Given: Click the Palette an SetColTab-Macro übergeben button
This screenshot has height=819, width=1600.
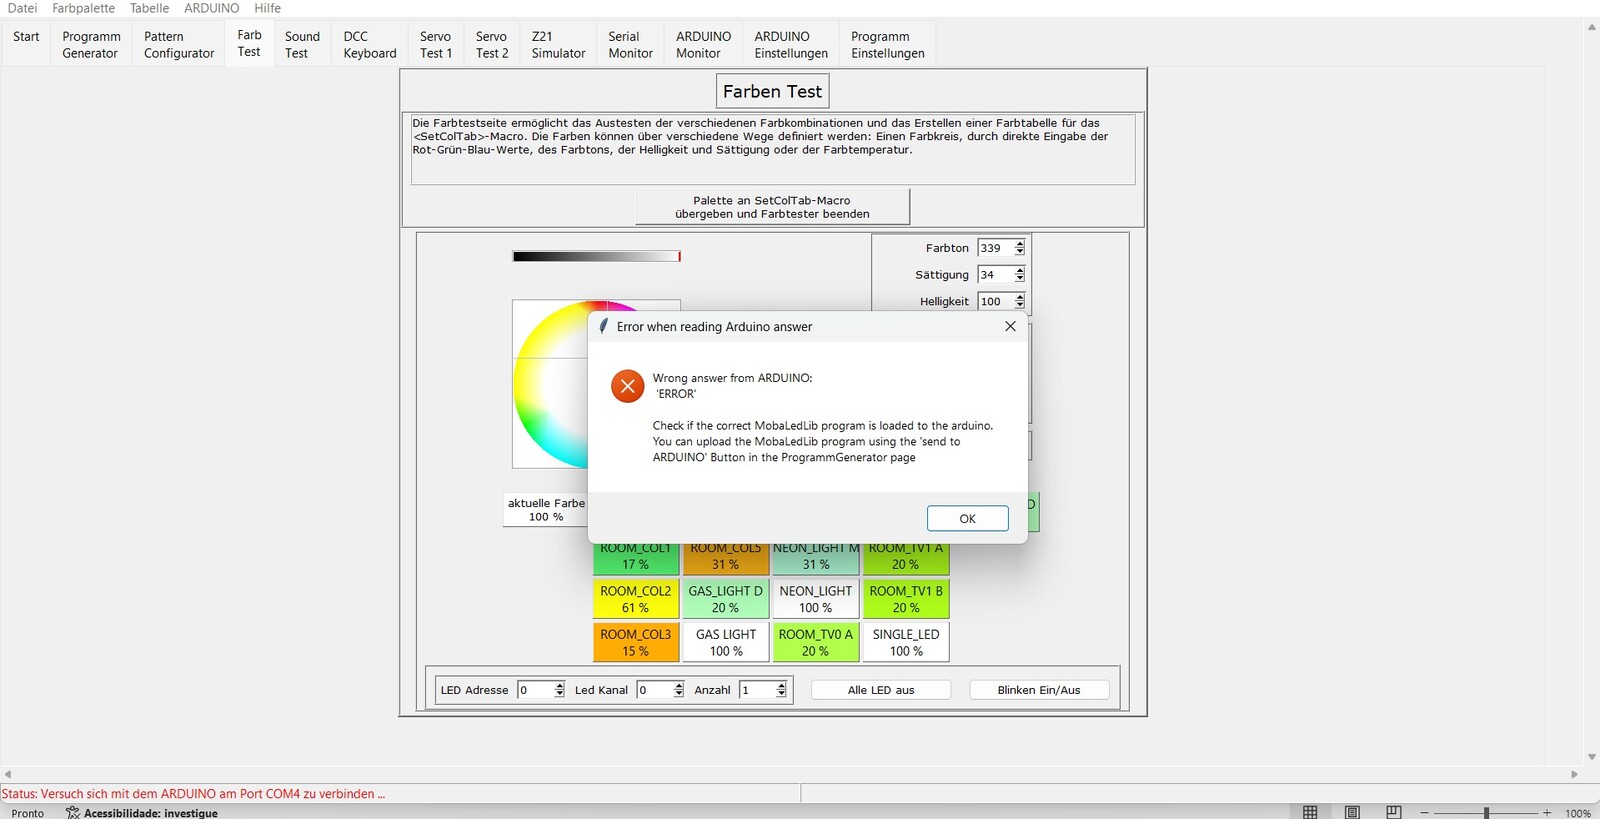Looking at the screenshot, I should pos(772,207).
